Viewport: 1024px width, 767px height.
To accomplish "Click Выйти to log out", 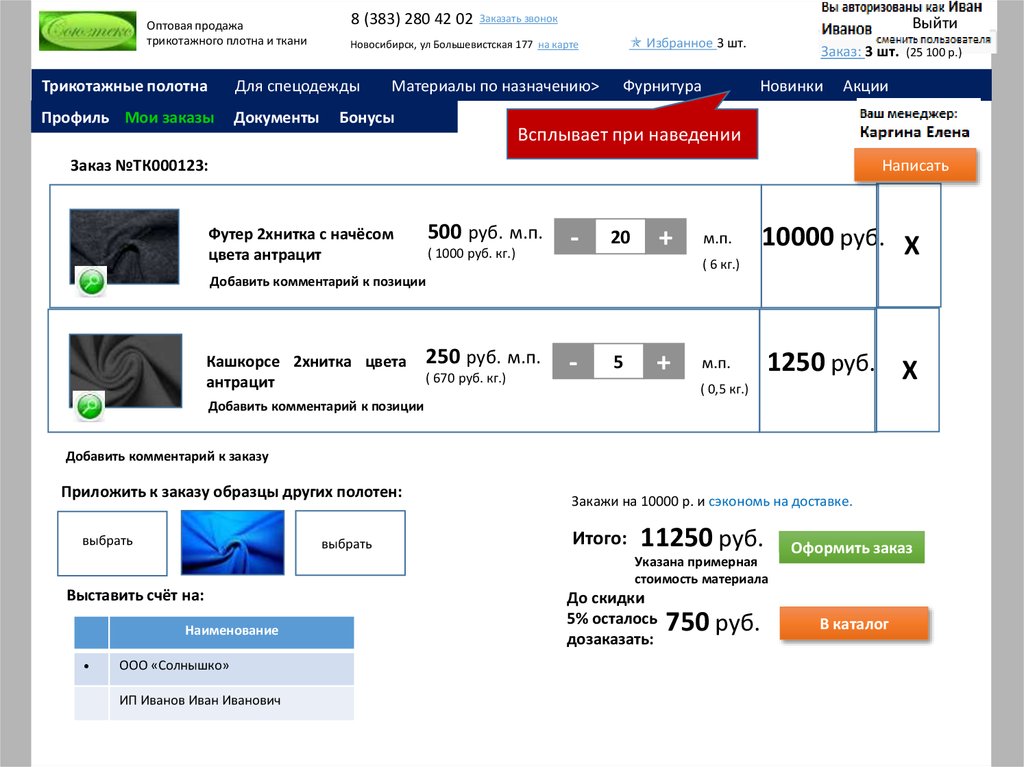I will click(x=935, y=24).
